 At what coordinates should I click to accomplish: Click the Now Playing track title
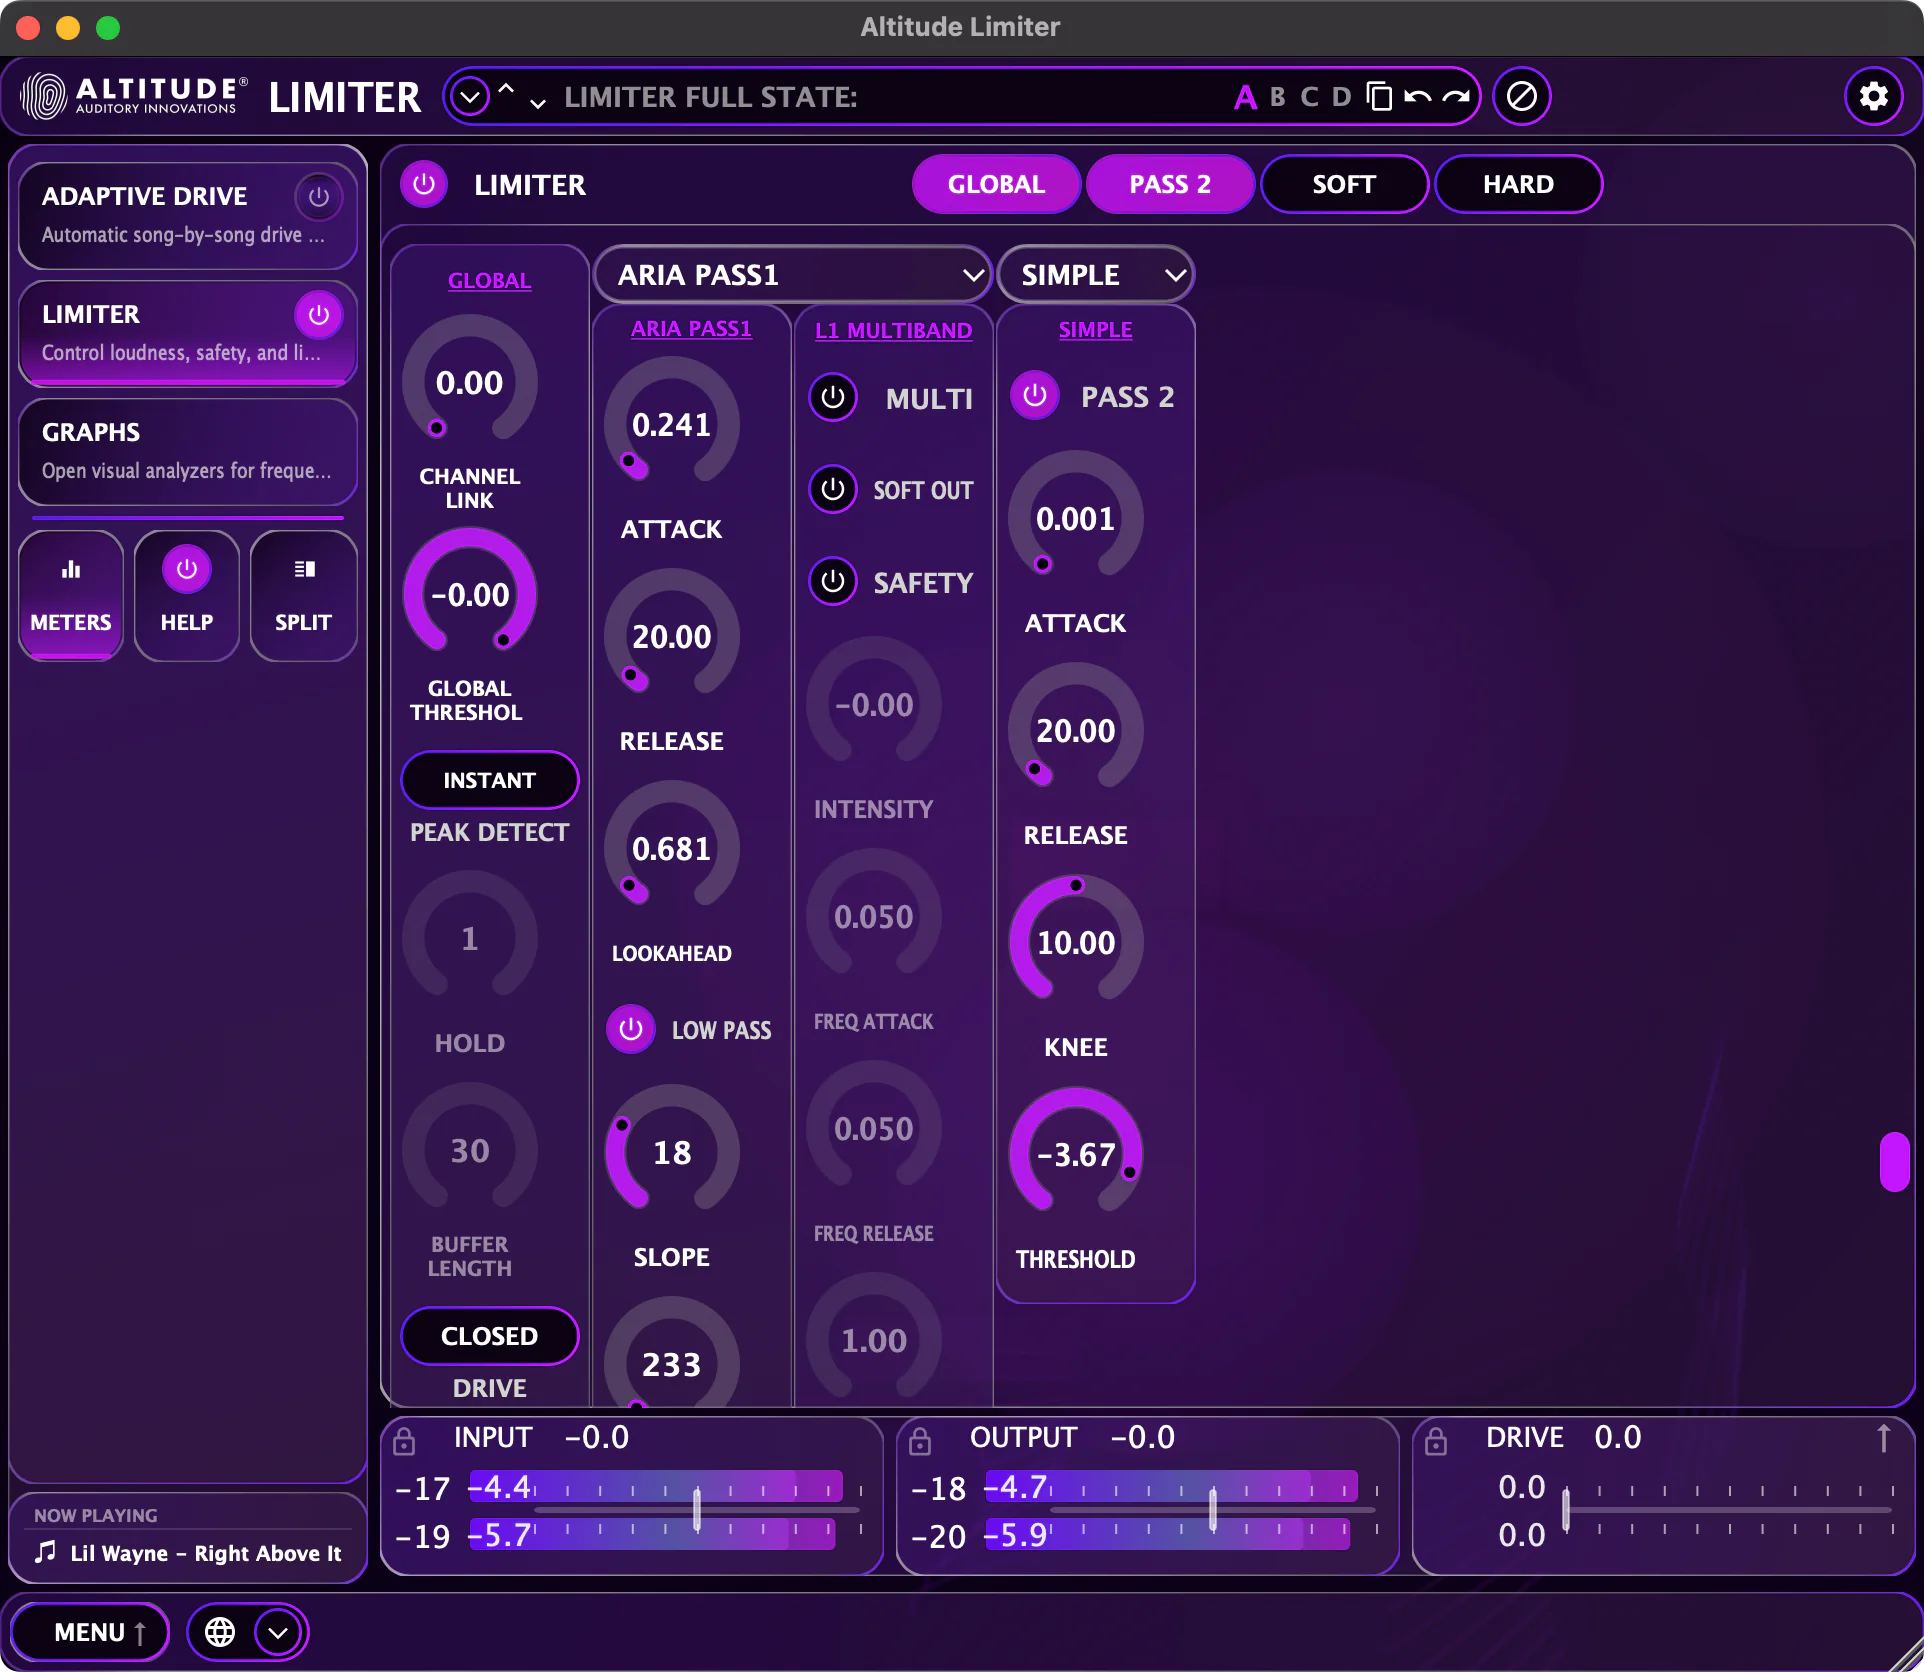tap(206, 1553)
